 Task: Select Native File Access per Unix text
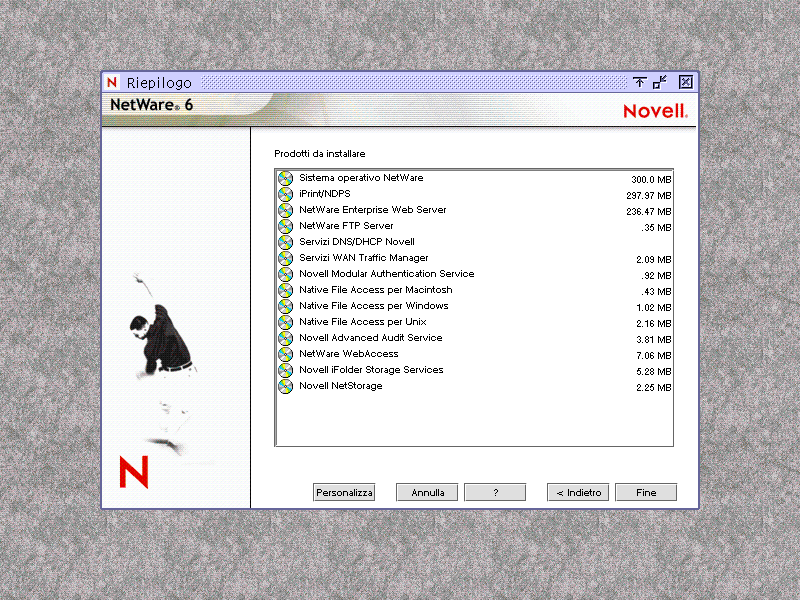(x=362, y=321)
